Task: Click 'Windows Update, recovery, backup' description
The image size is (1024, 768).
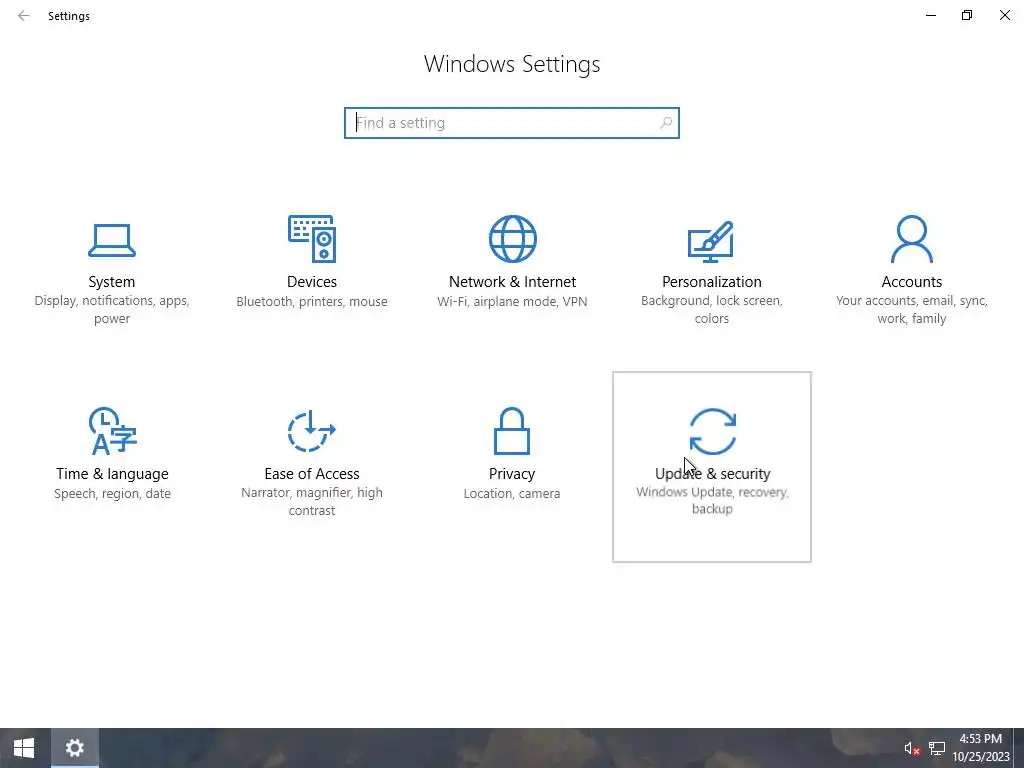Action: point(712,500)
